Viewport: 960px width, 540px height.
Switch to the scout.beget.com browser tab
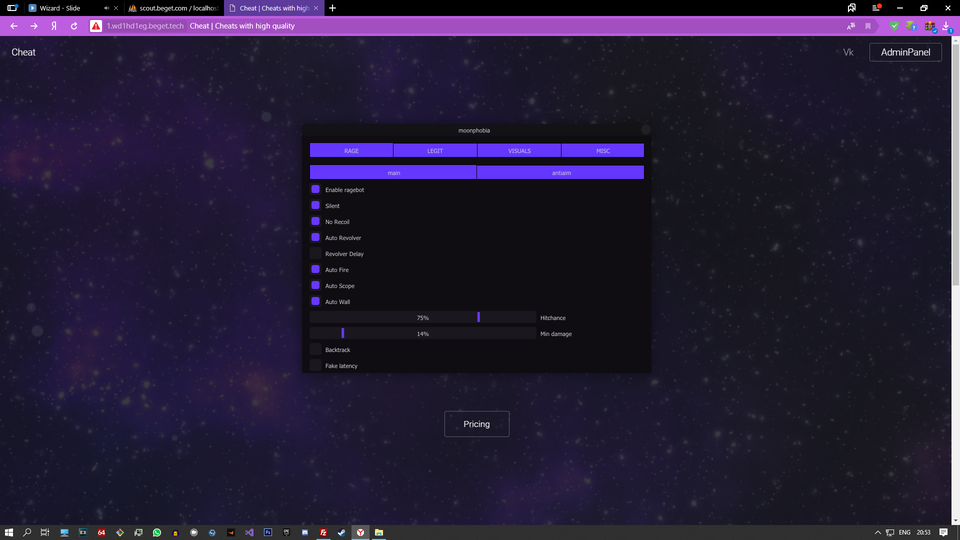(x=170, y=8)
